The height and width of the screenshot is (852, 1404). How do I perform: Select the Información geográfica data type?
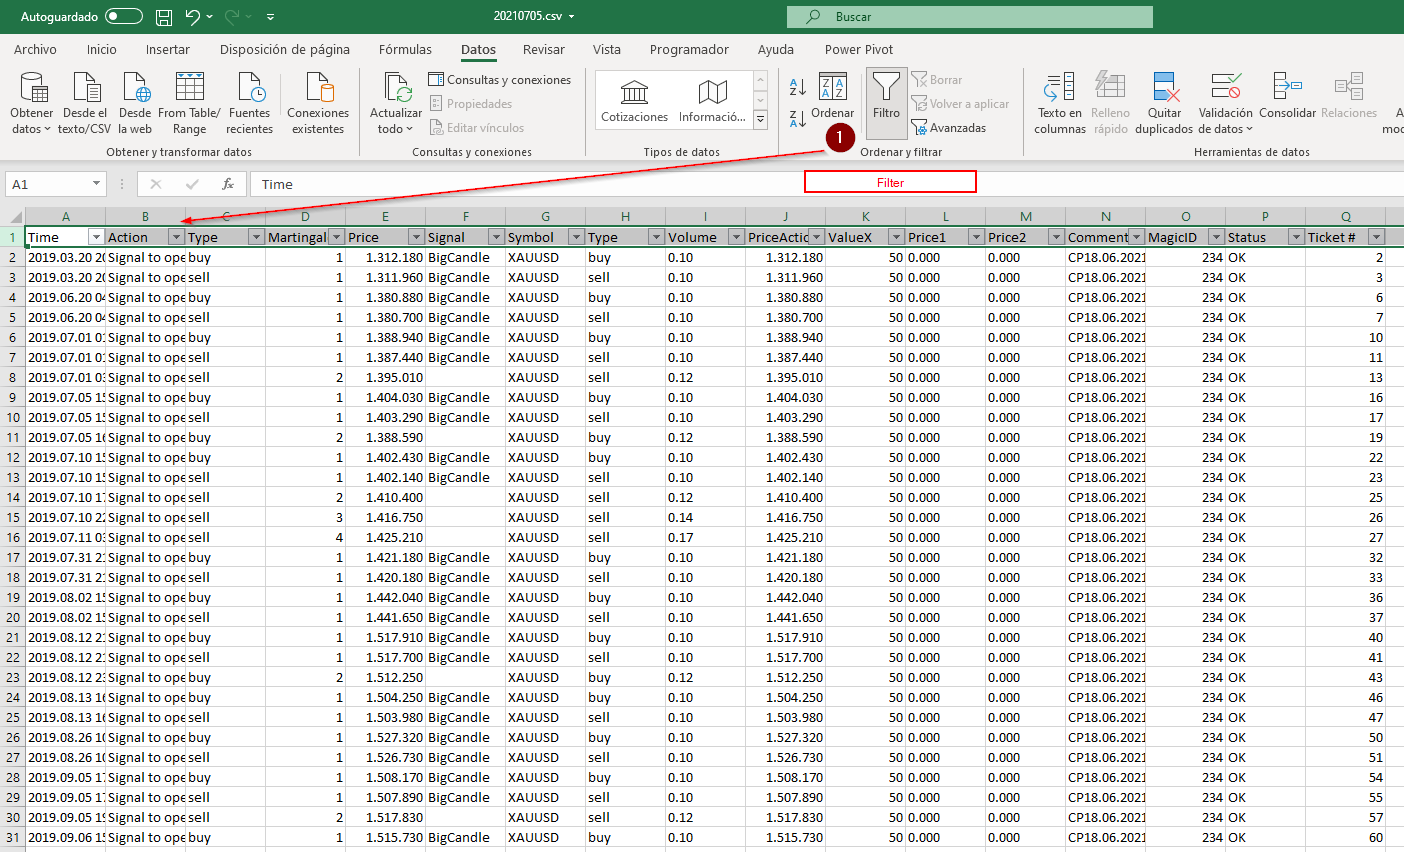712,102
